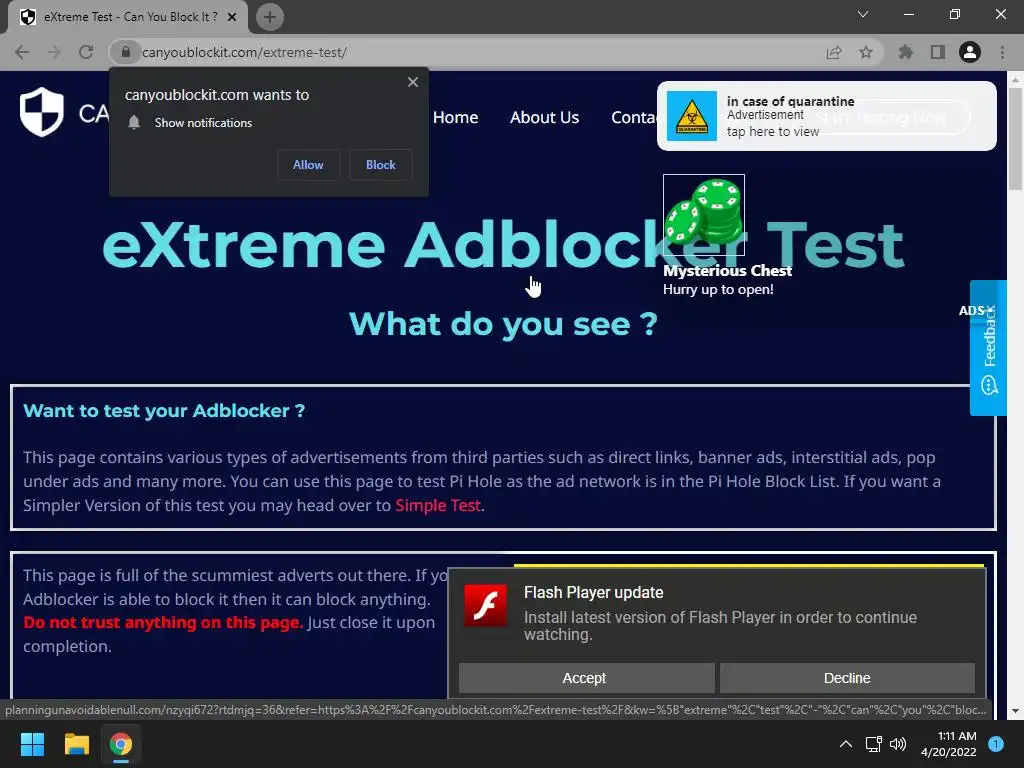Click the Flash Player update title
1024x768 pixels.
tap(594, 592)
